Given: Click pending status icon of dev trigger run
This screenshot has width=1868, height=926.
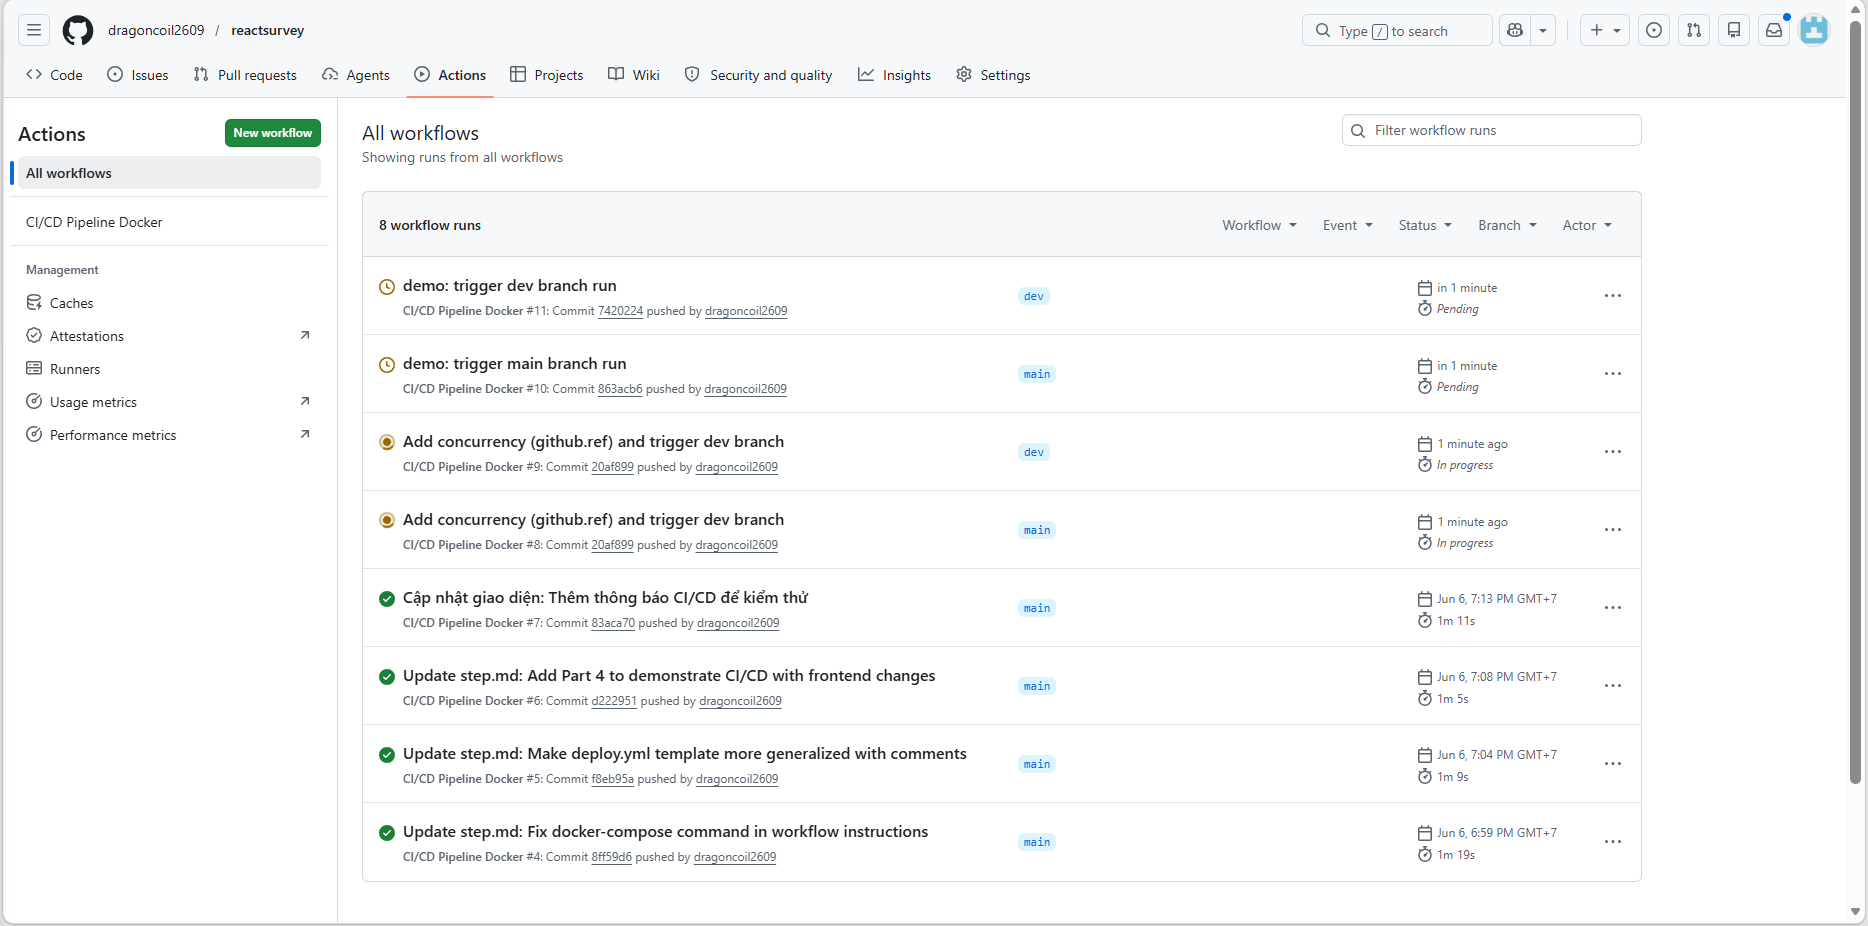Looking at the screenshot, I should [387, 287].
